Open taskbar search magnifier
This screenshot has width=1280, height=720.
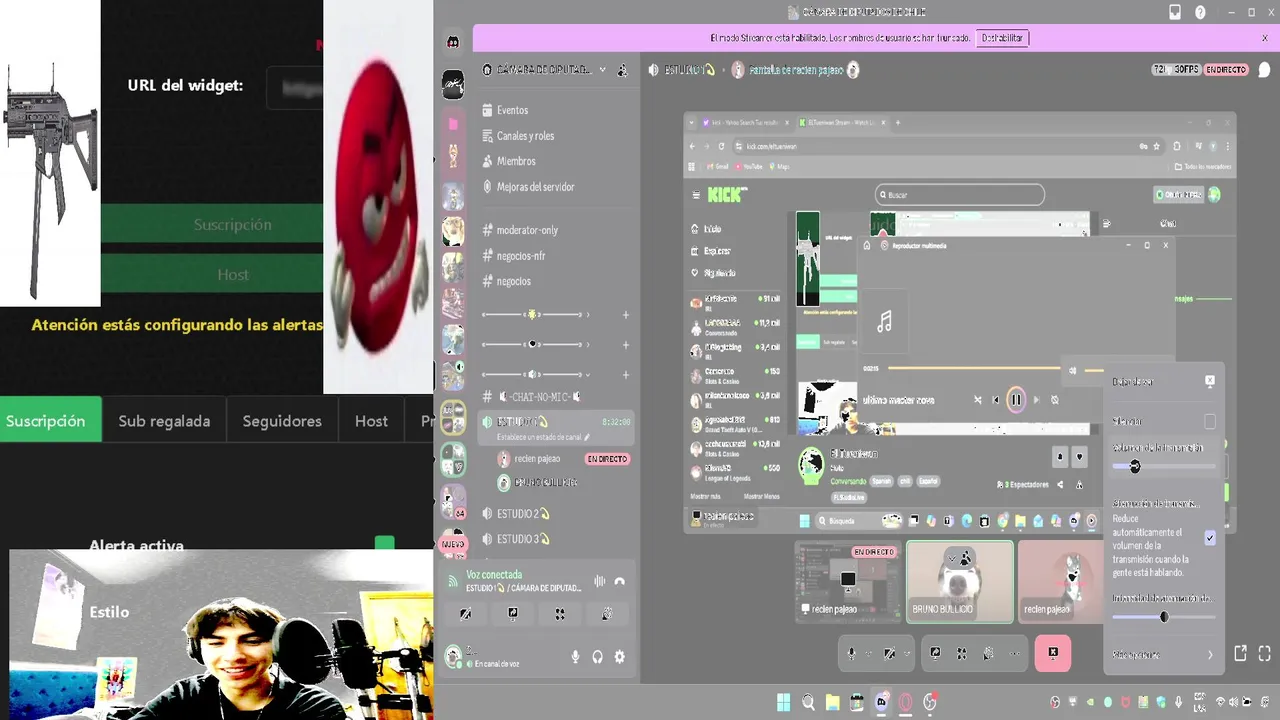click(x=808, y=703)
